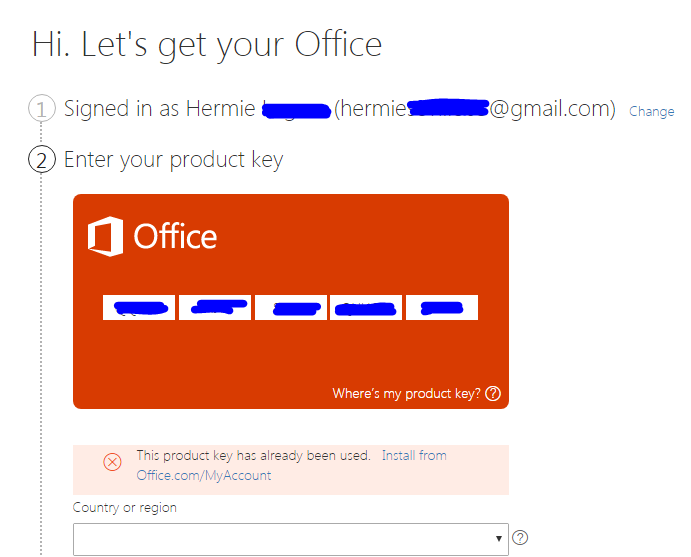Click the red error X icon
691x557 pixels.
click(112, 462)
